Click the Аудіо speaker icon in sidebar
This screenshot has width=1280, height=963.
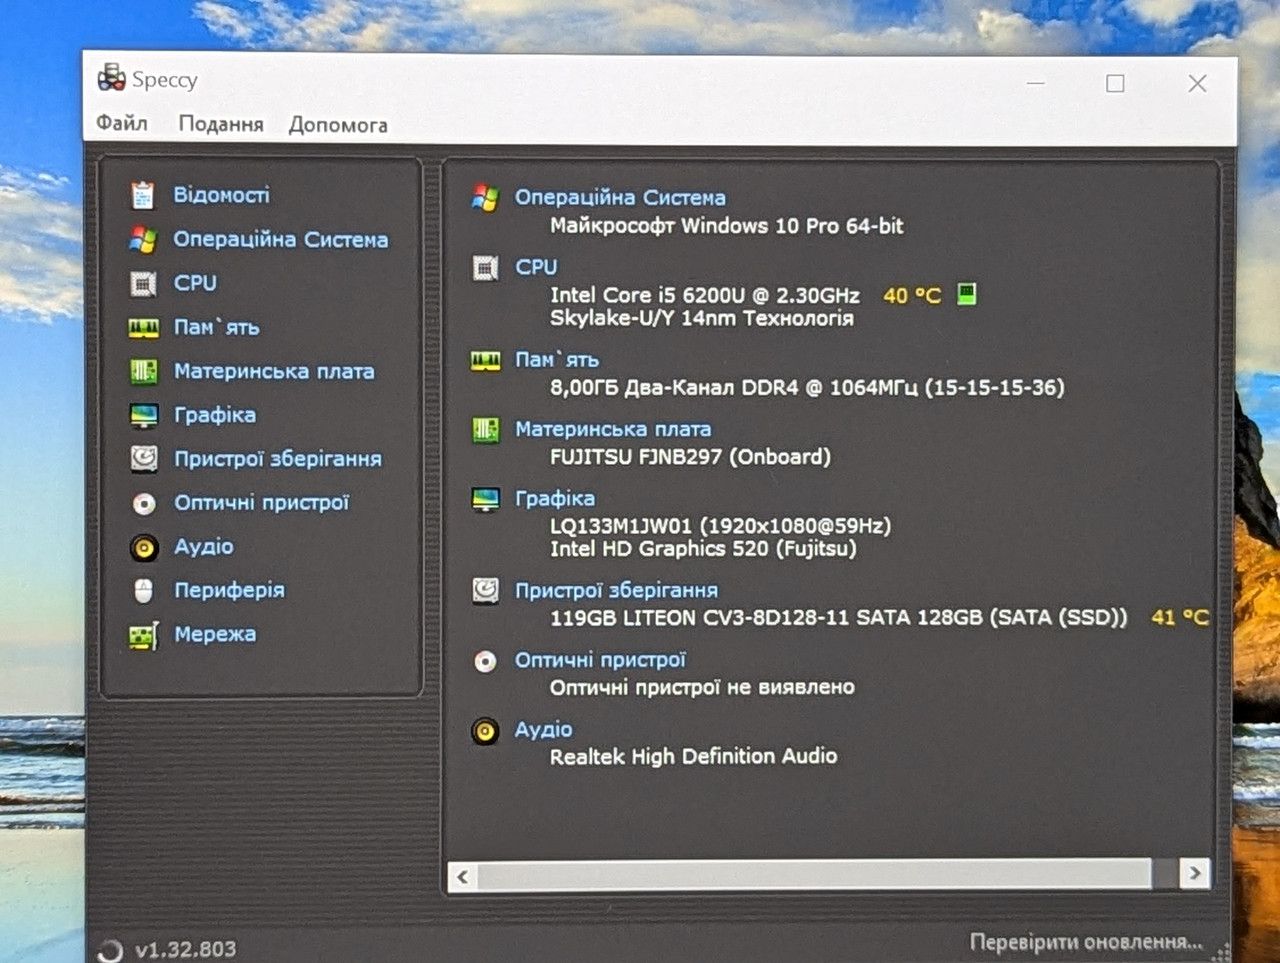(x=144, y=547)
